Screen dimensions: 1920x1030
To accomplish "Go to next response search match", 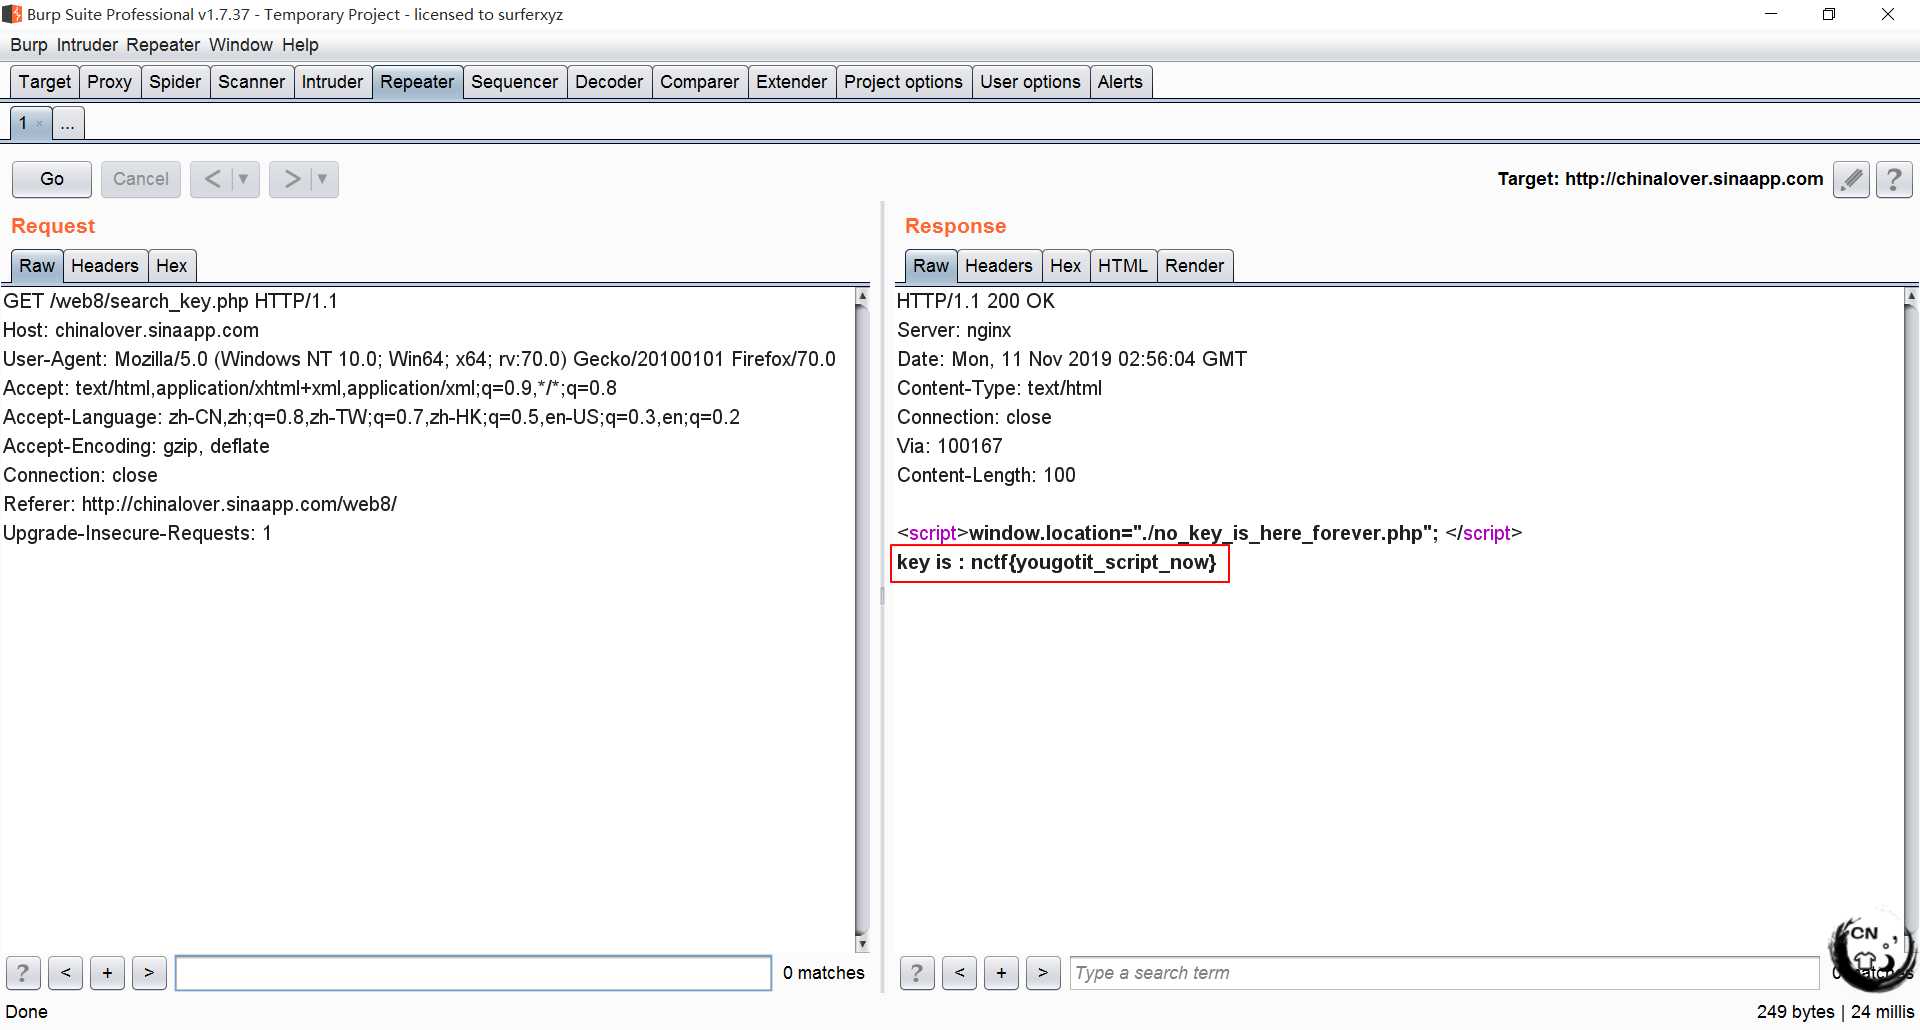I will click(x=1043, y=972).
